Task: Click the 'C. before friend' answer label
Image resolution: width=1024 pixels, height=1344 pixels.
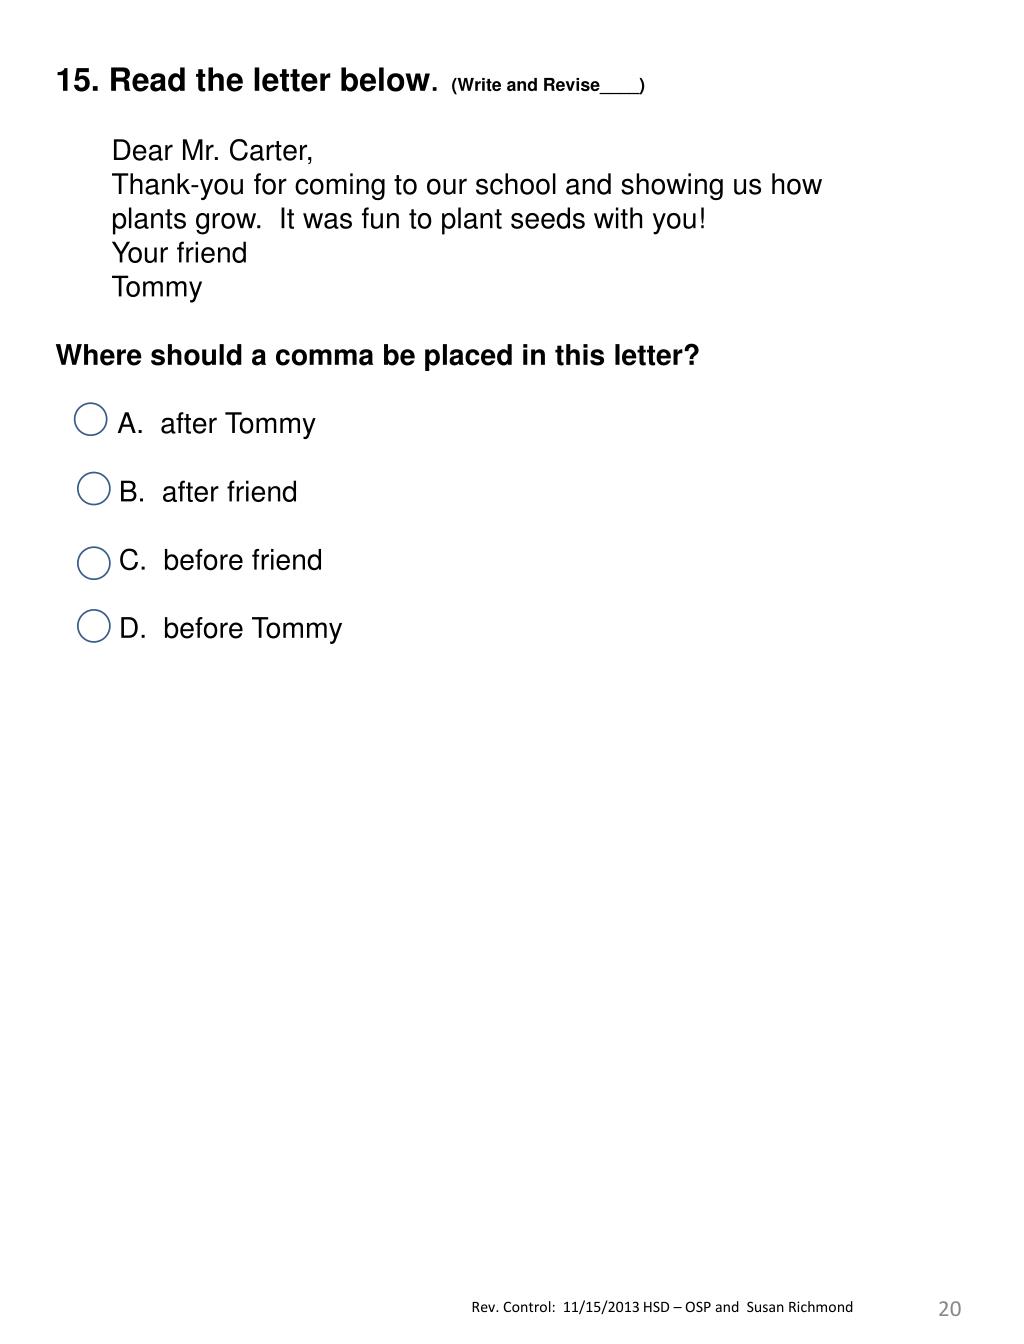Action: pyautogui.click(x=221, y=560)
